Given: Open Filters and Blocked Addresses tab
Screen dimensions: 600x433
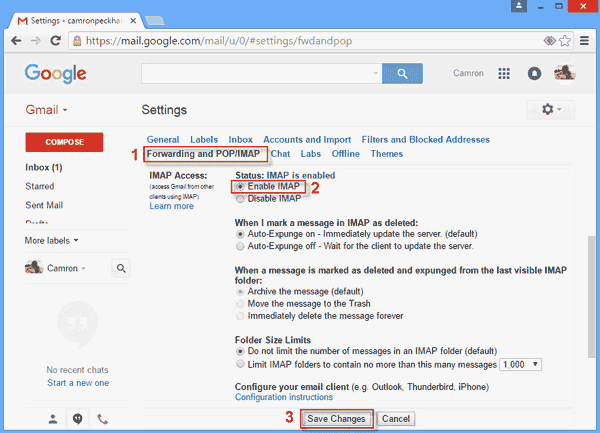Looking at the screenshot, I should (x=426, y=140).
